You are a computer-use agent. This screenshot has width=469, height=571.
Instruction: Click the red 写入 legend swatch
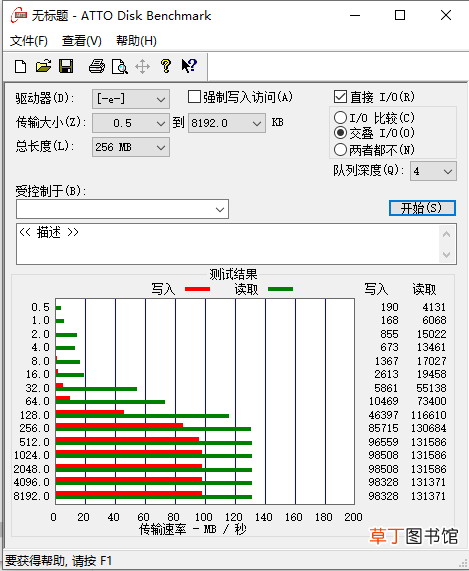pyautogui.click(x=197, y=289)
